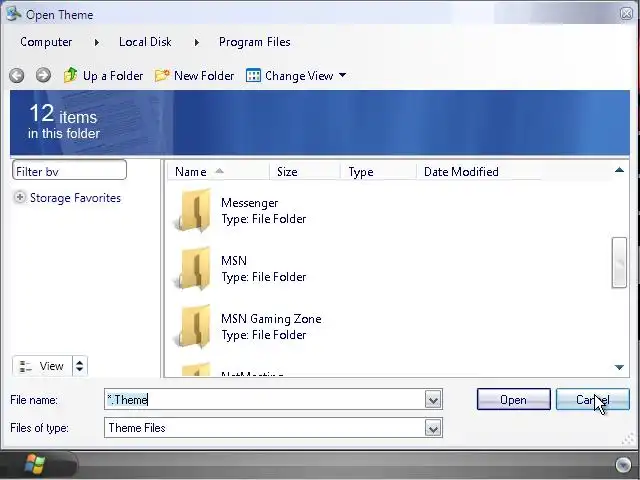Select the MSN folder icon
This screenshot has height=480, width=640.
(x=193, y=268)
